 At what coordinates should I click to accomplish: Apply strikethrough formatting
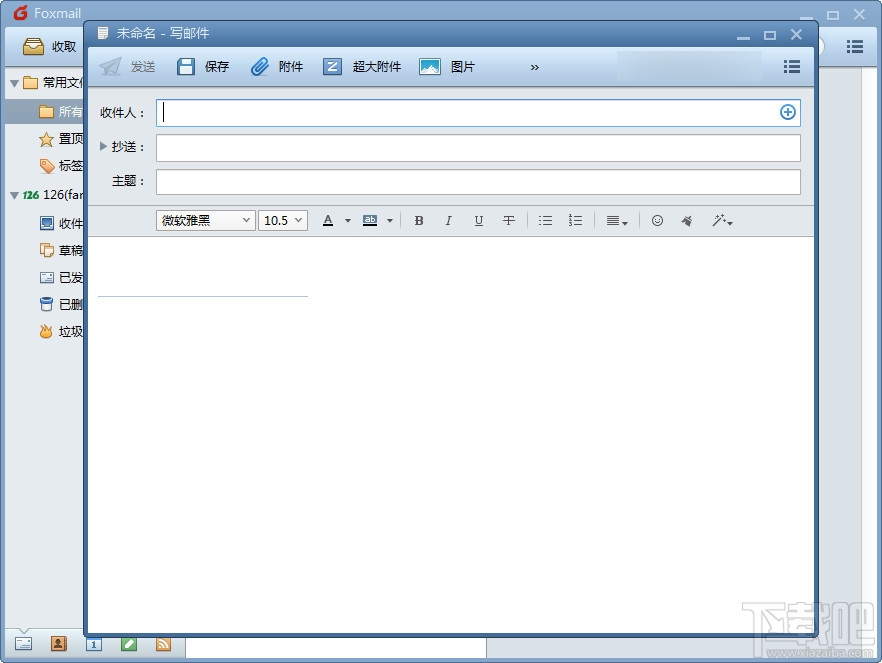click(x=509, y=220)
